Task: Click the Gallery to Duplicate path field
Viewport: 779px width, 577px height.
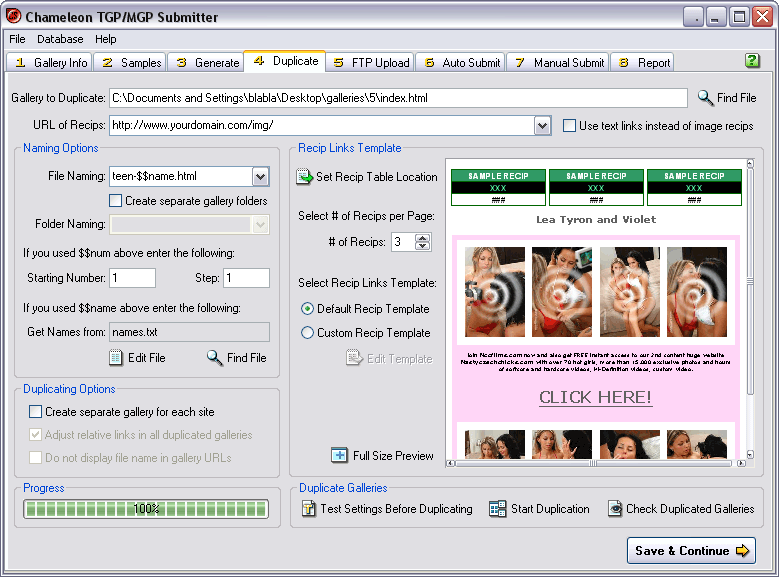Action: coord(398,98)
